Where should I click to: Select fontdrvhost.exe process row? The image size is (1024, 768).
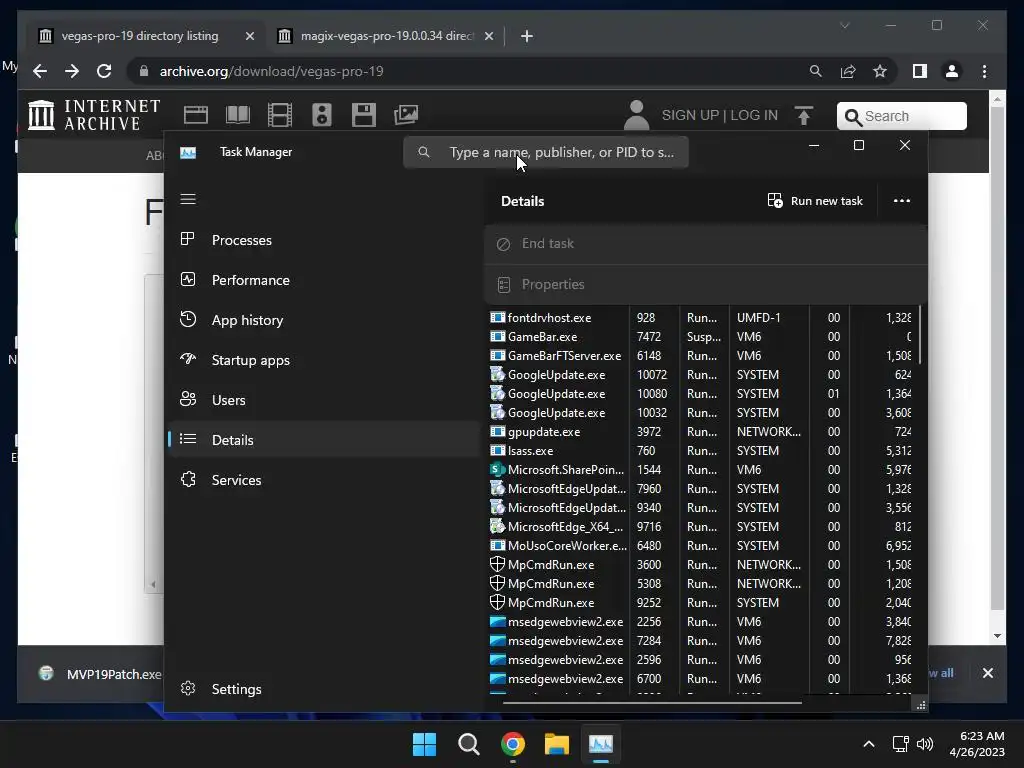[701, 317]
